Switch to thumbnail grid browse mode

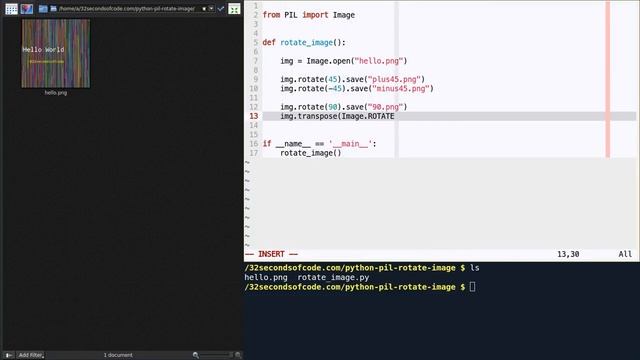pos(11,9)
